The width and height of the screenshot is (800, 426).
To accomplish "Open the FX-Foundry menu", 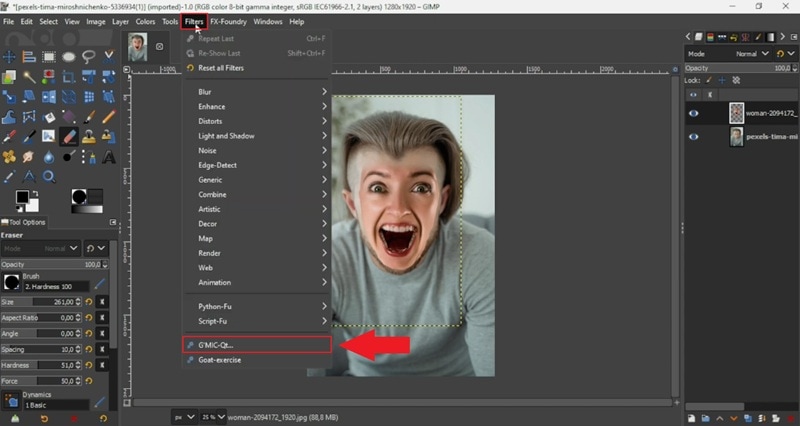I will point(228,21).
